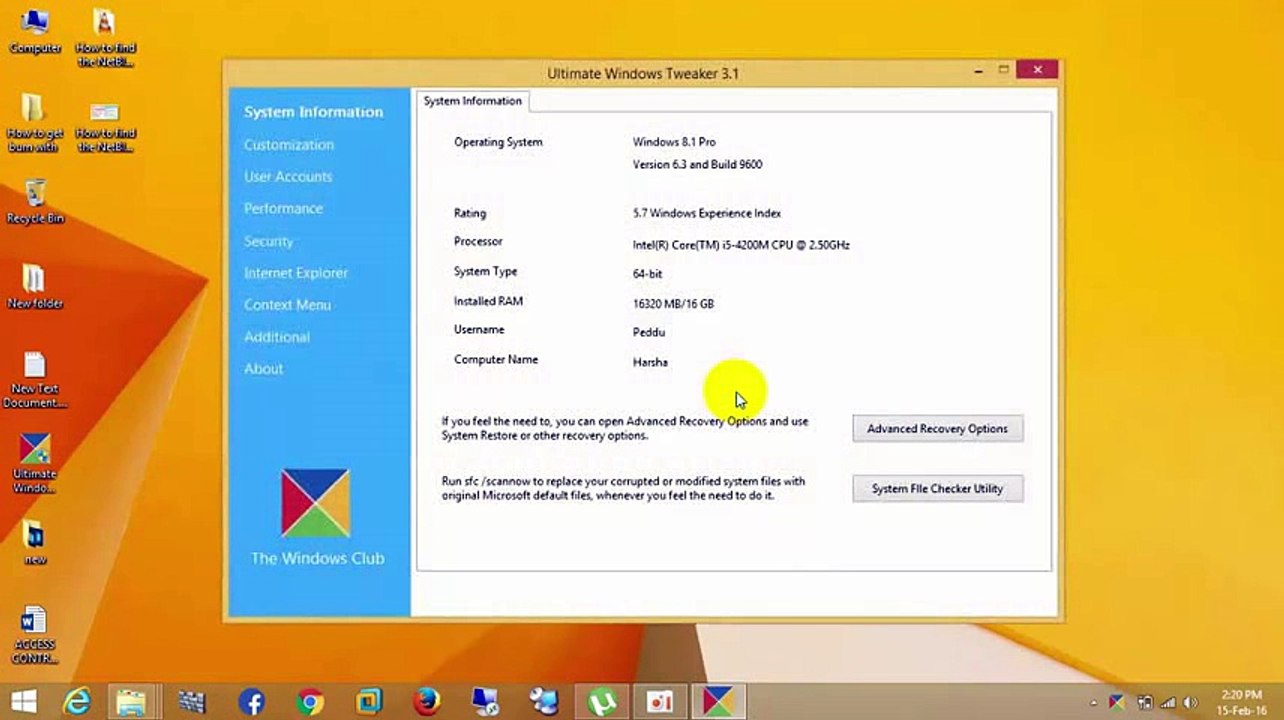Launch Google Chrome from the taskbar
Image resolution: width=1284 pixels, height=720 pixels.
tap(310, 703)
